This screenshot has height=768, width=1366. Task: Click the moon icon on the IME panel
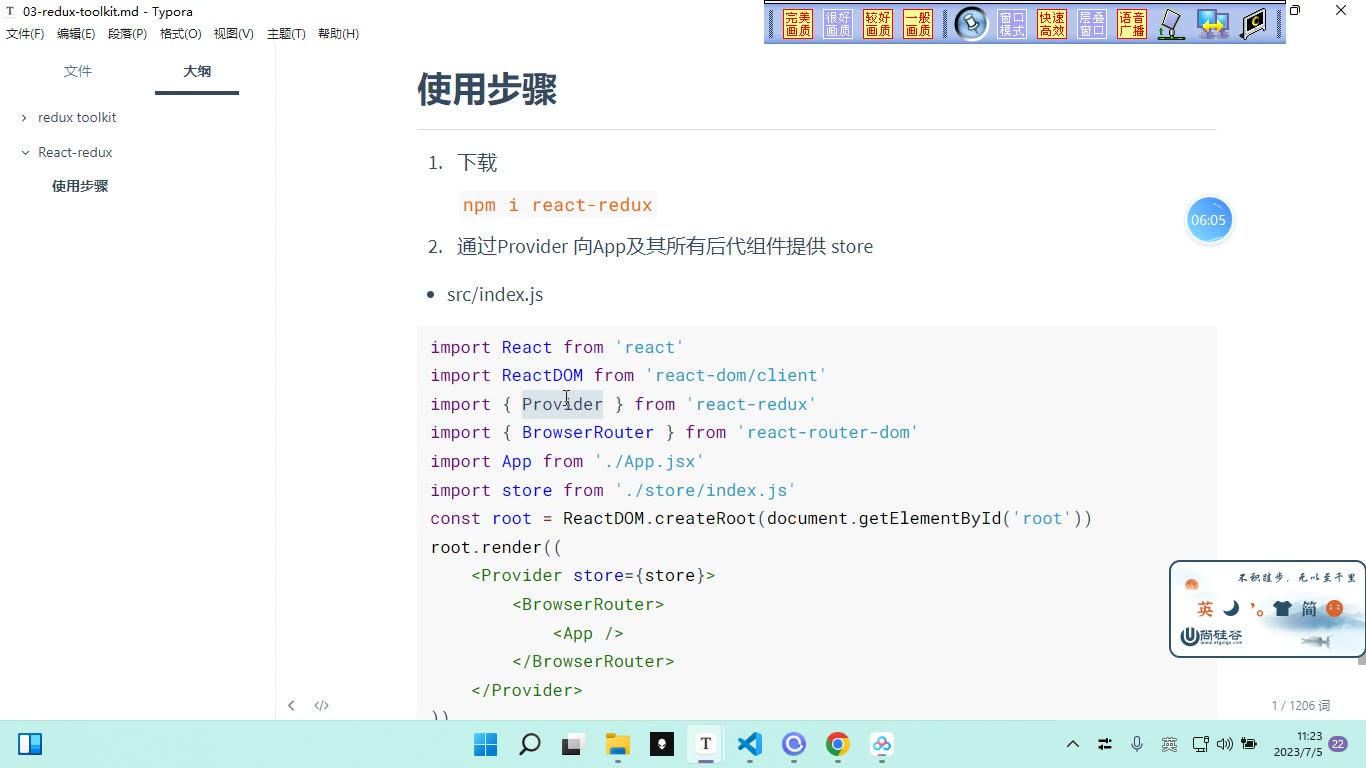(1231, 609)
